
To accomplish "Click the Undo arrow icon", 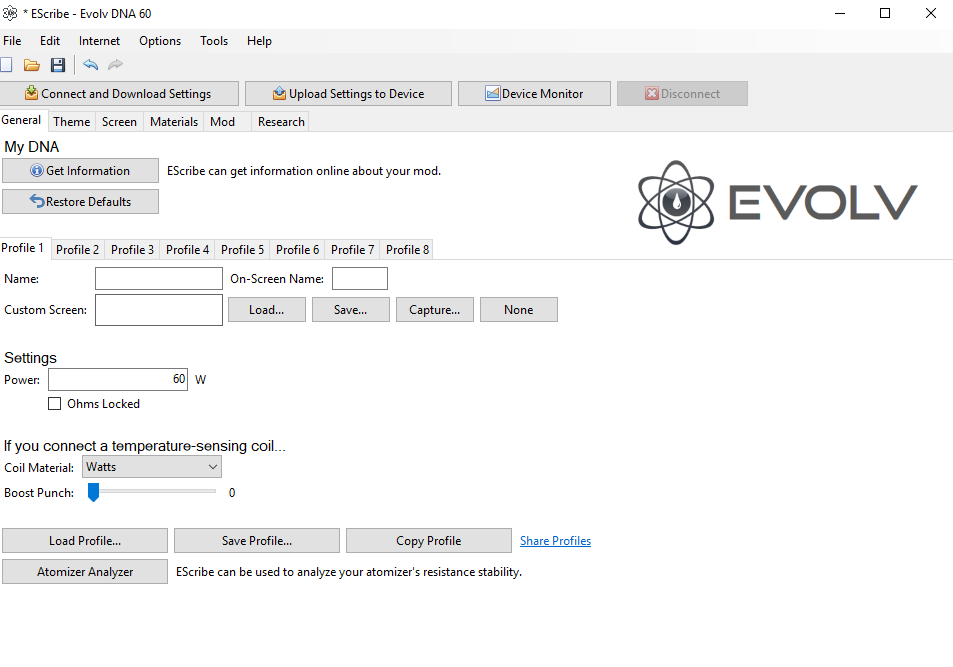I will (91, 65).
